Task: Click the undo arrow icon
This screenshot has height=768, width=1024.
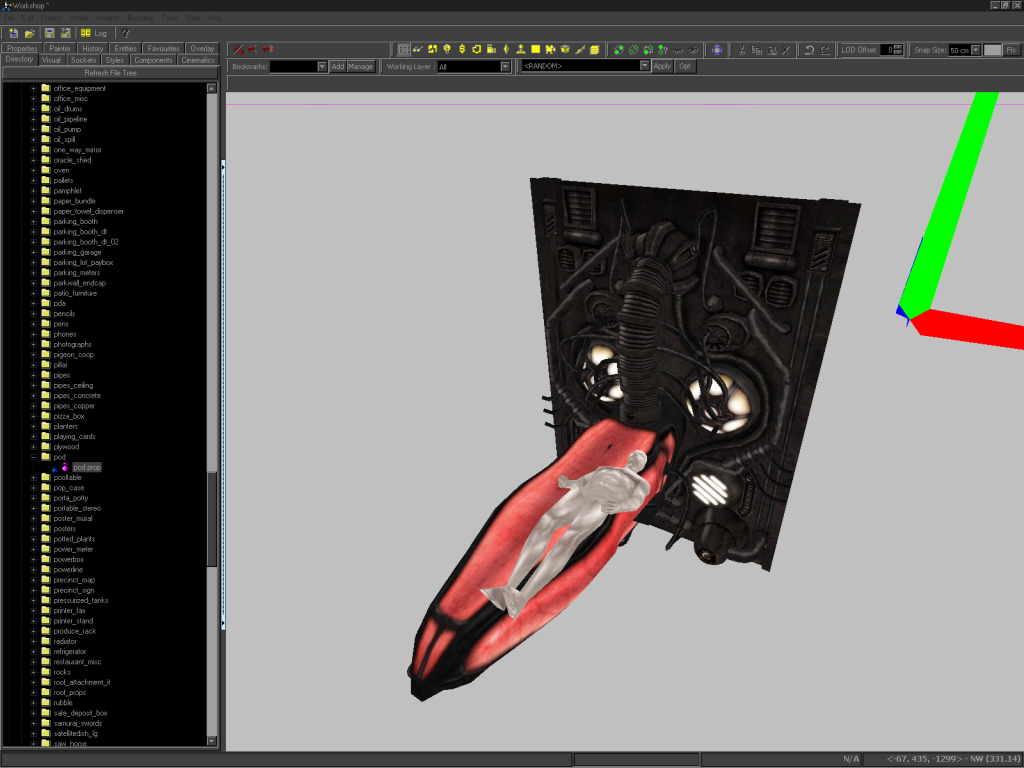Action: (810, 49)
